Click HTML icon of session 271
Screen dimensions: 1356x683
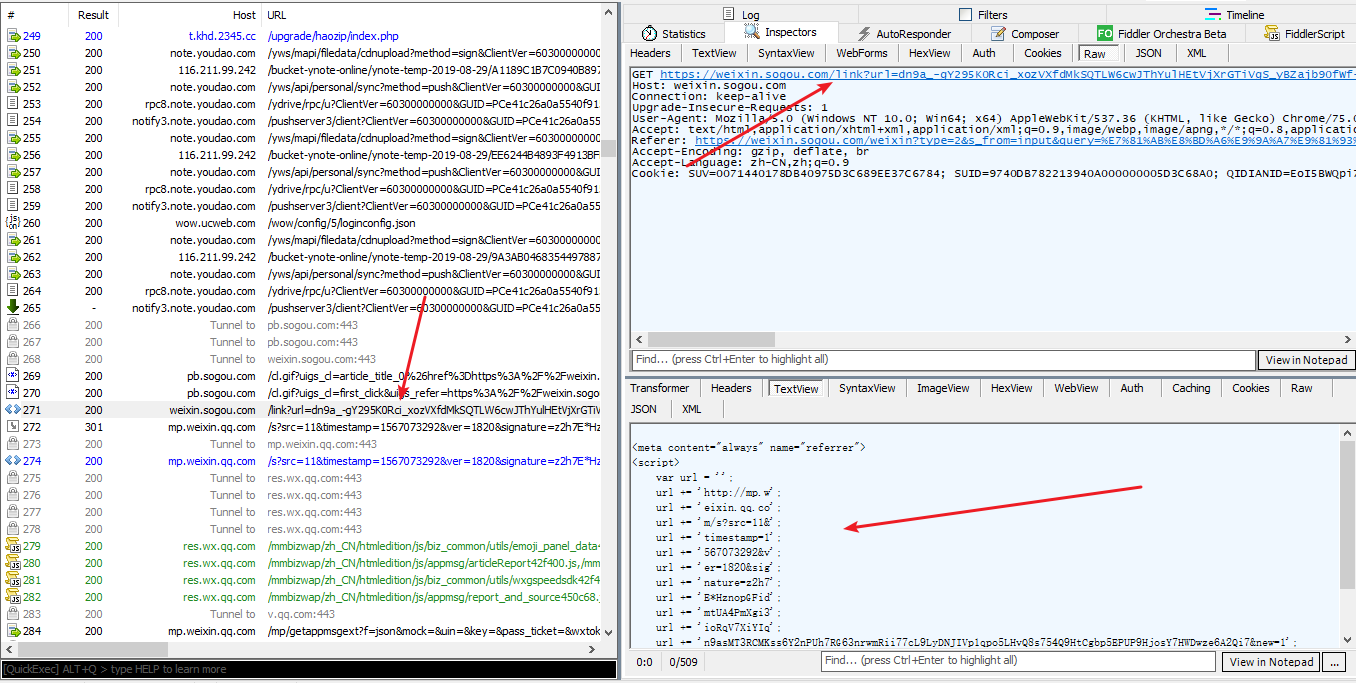[14, 410]
